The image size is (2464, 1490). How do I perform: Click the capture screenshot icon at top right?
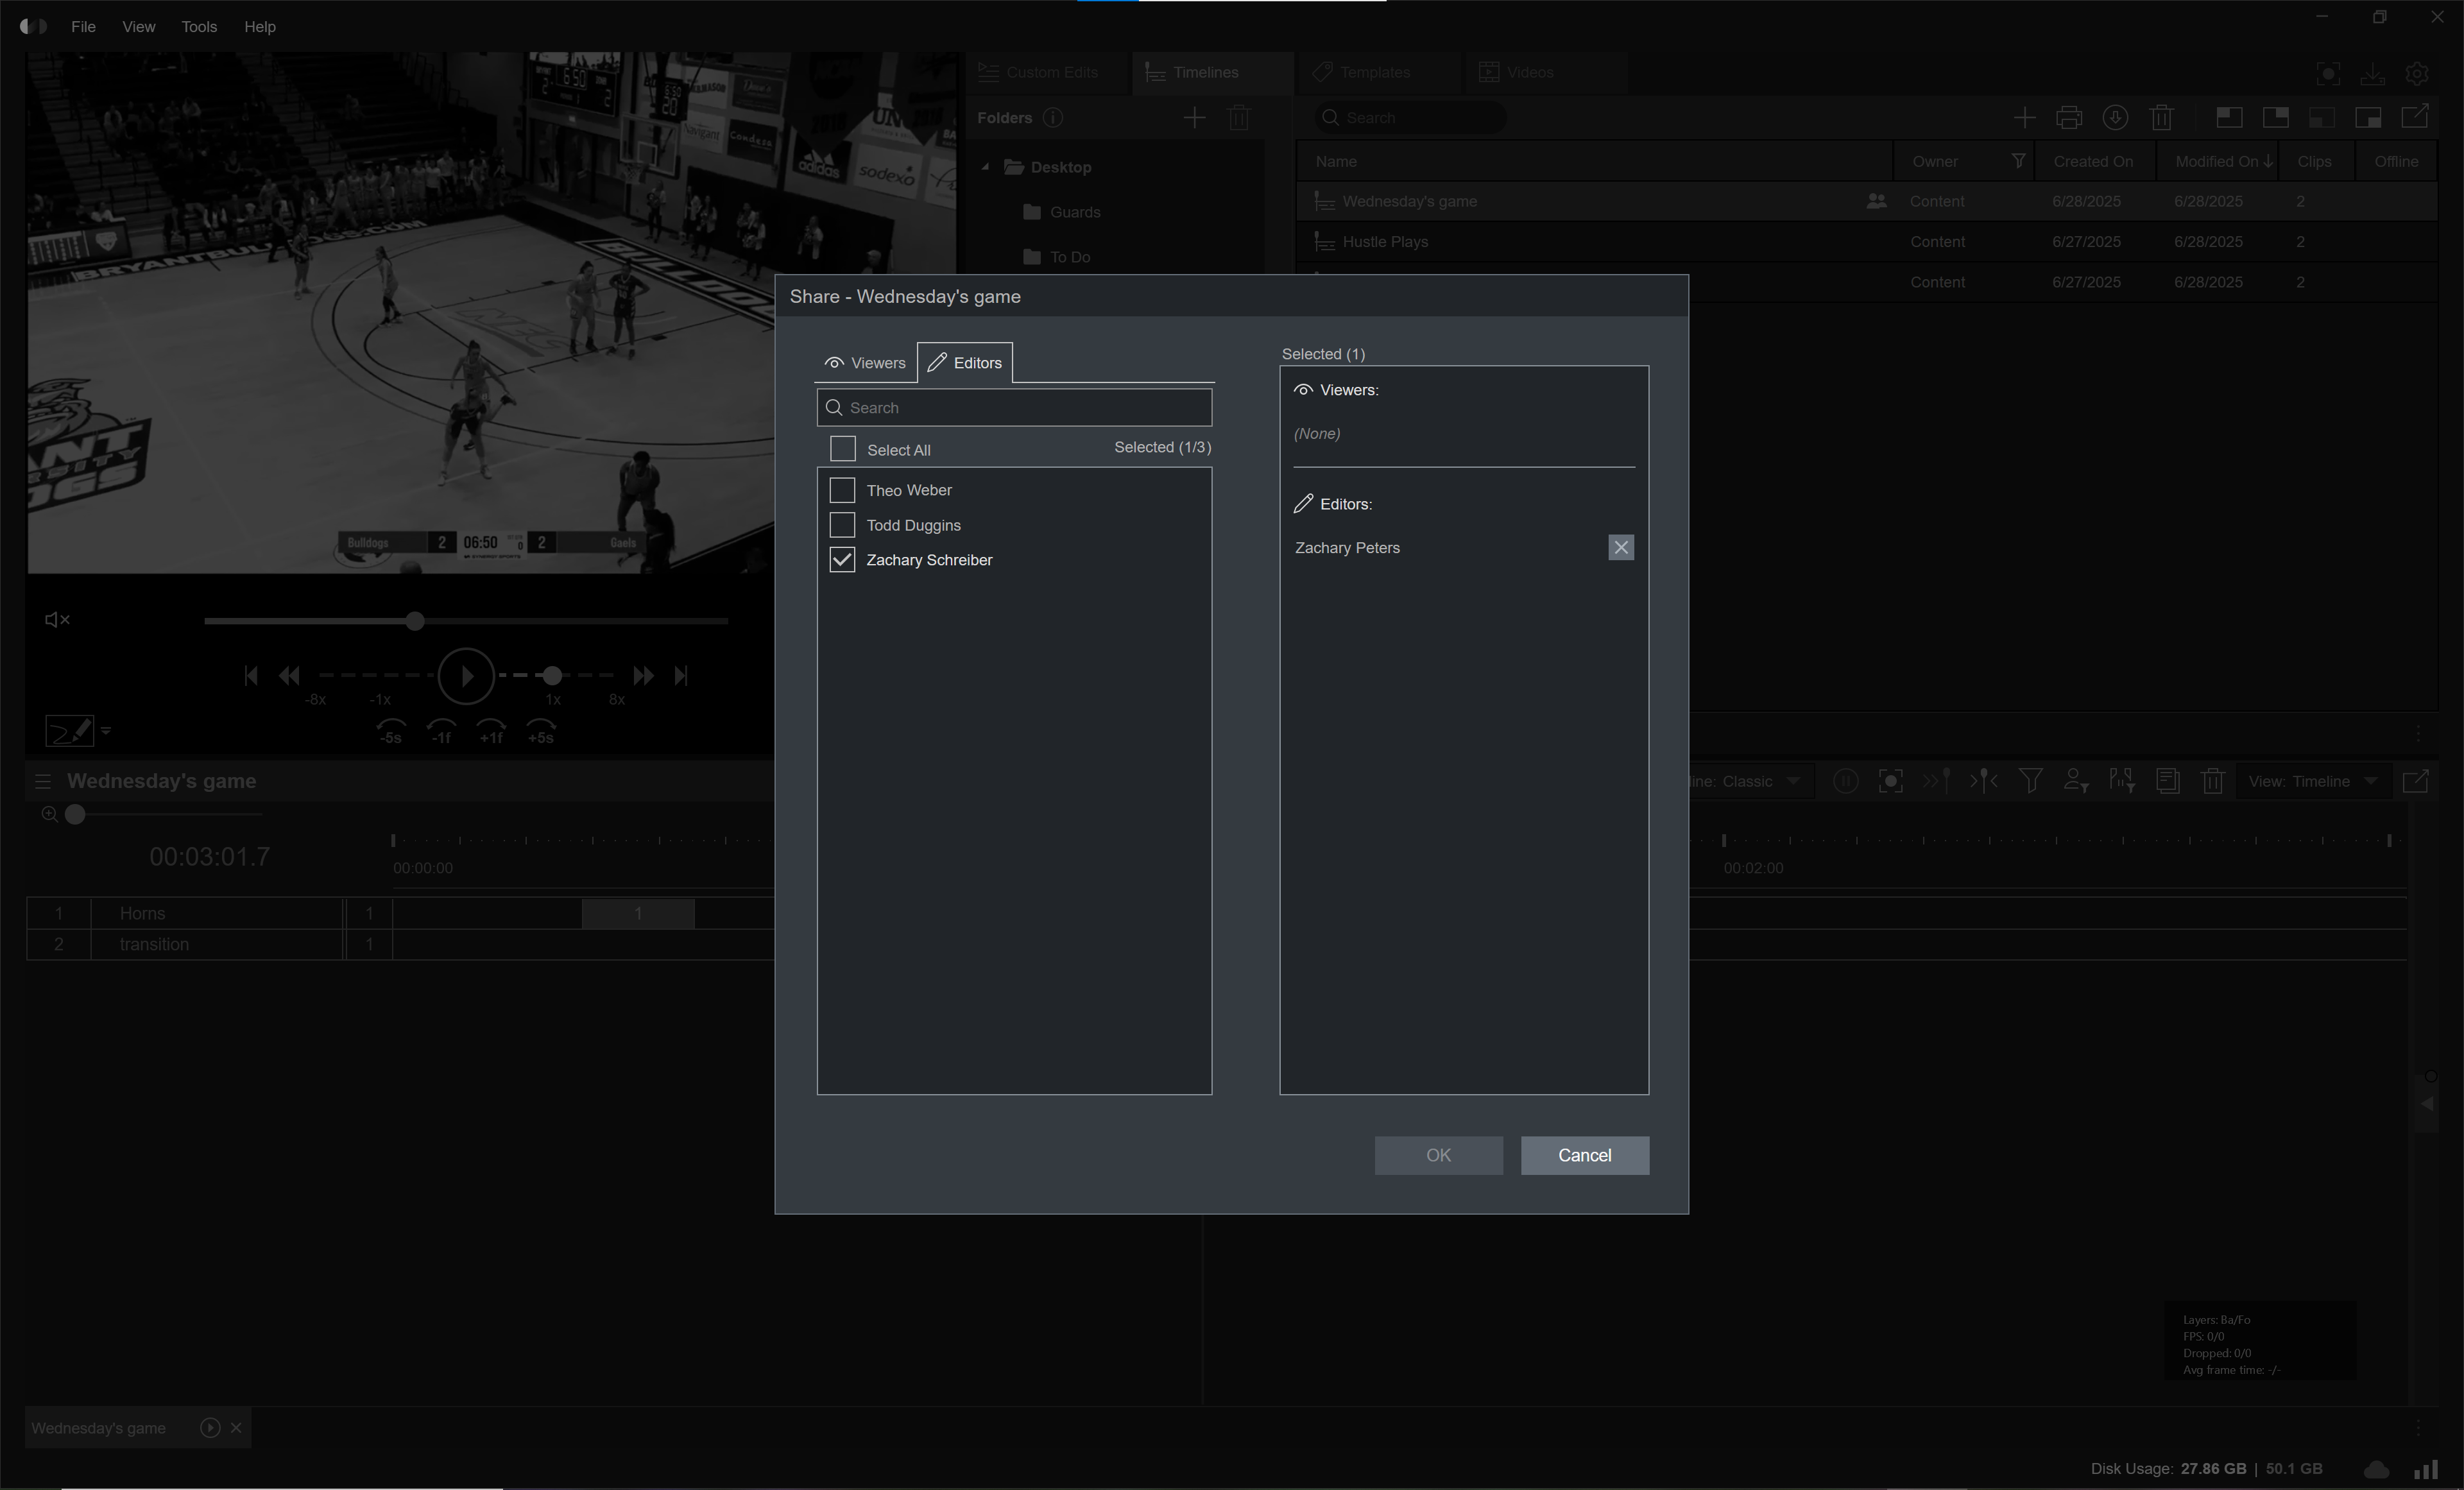(x=2328, y=73)
